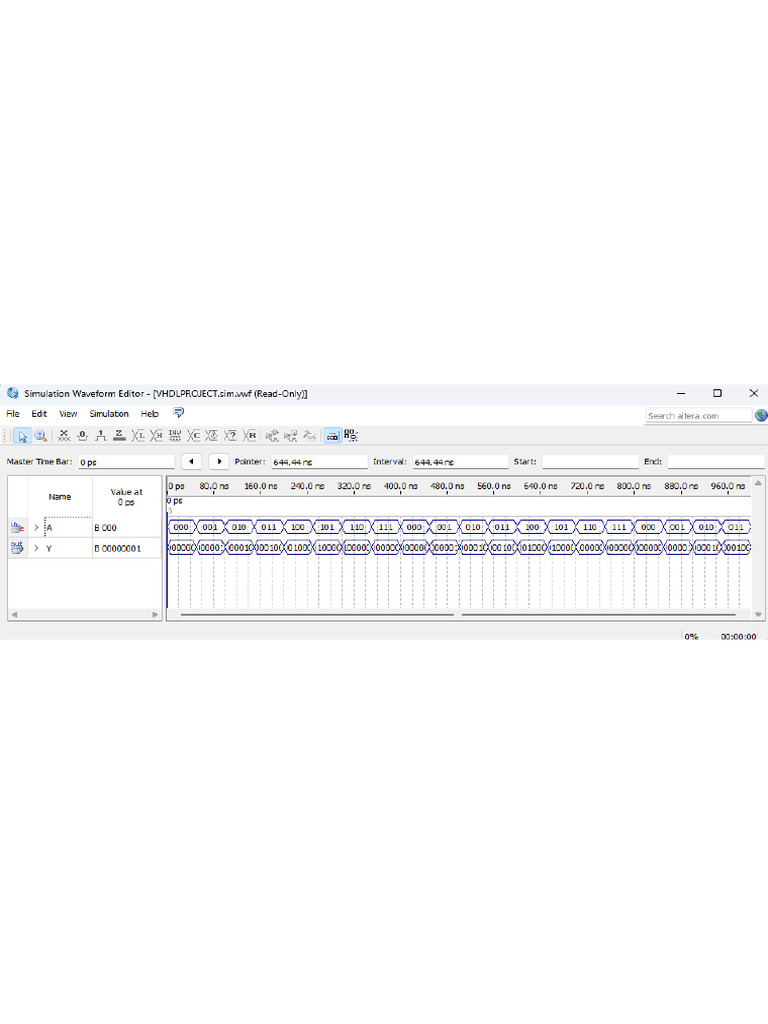This screenshot has height=1024, width=768.
Task: Click the 960.0 ns ruler mark
Action: click(728, 487)
